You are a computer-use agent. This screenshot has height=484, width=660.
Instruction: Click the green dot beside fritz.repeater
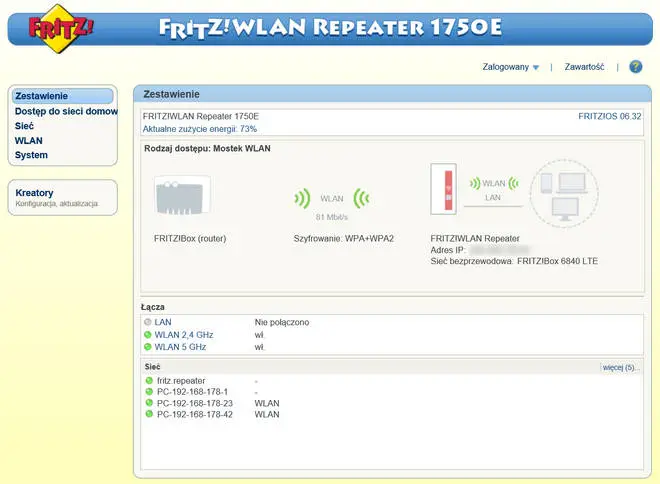149,380
